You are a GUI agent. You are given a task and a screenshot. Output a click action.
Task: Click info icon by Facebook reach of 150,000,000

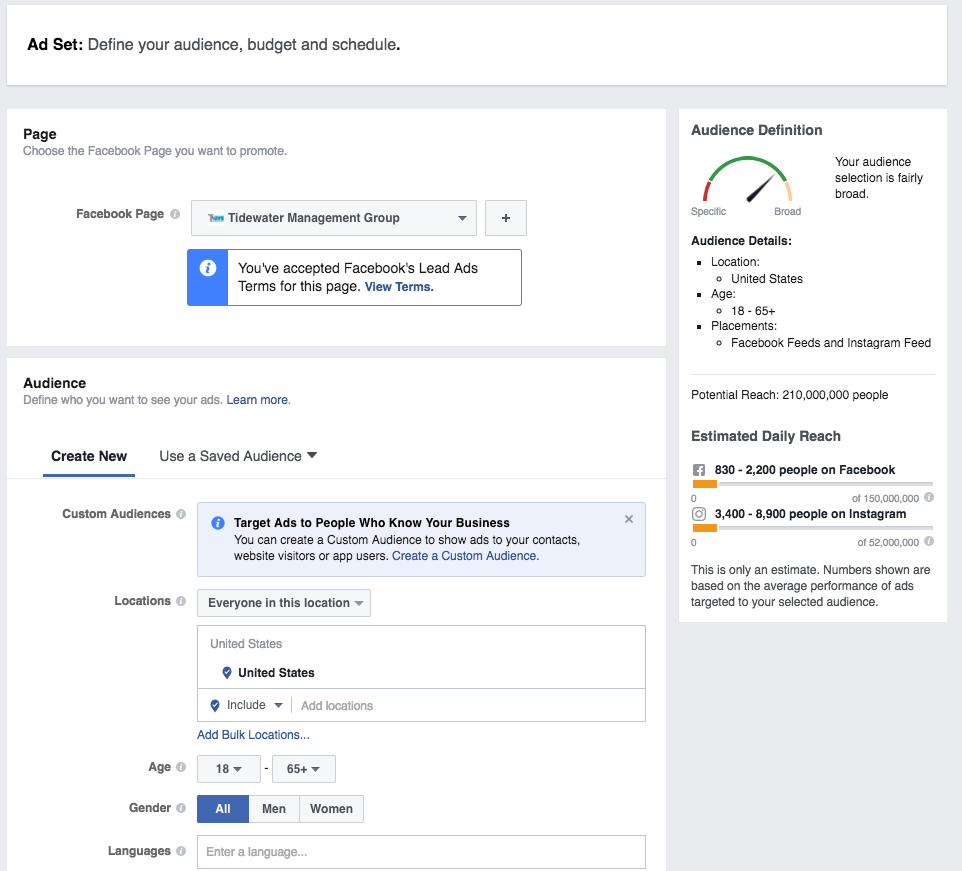click(929, 497)
